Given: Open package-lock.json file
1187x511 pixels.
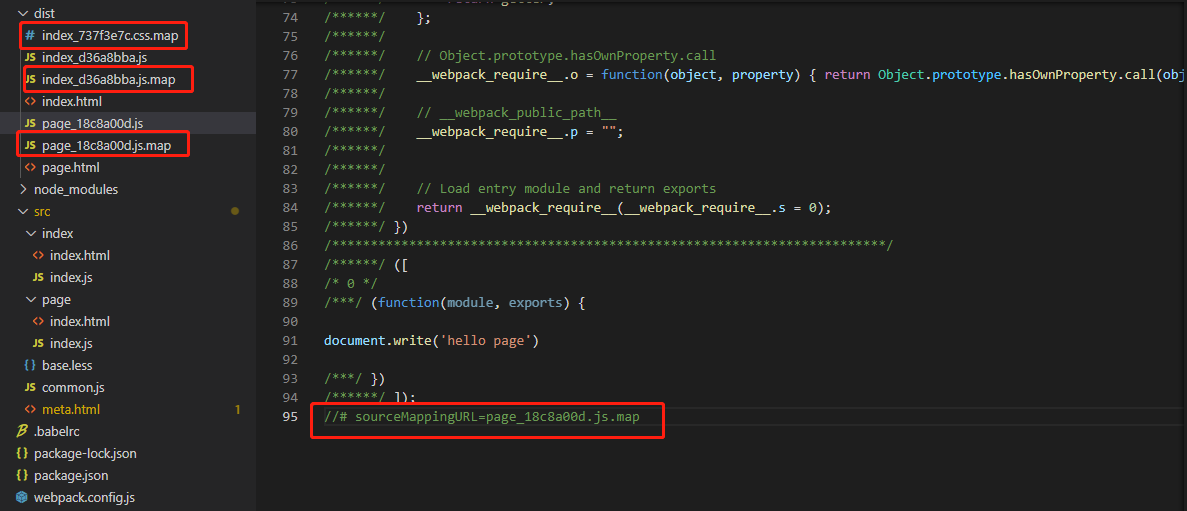Looking at the screenshot, I should tap(85, 453).
